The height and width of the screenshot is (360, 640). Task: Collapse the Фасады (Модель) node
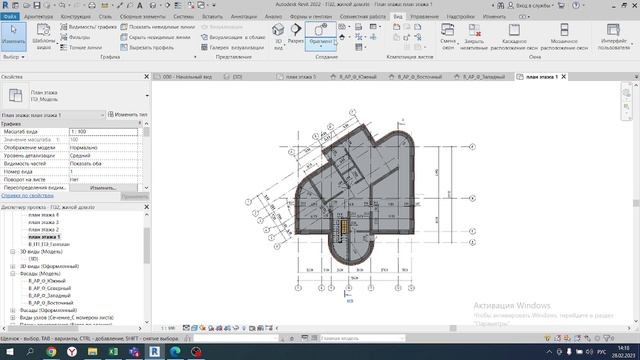(x=13, y=273)
